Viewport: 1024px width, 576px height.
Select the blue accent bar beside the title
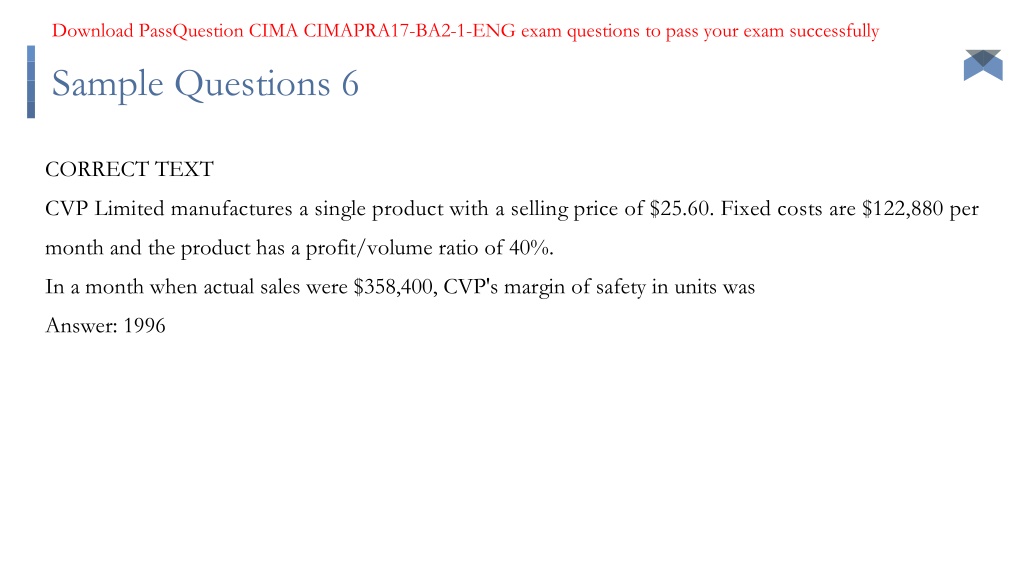pyautogui.click(x=31, y=82)
